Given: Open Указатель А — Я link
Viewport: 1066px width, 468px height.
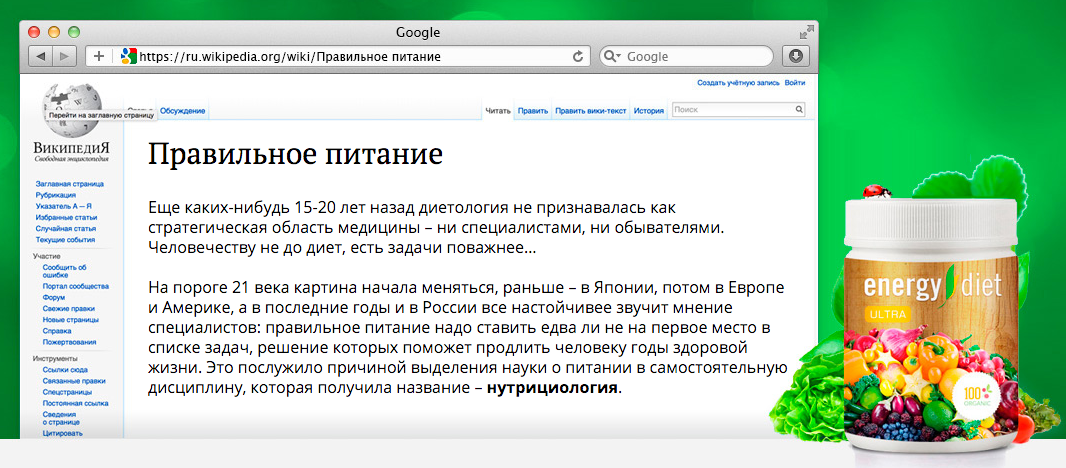Looking at the screenshot, I should tap(63, 206).
